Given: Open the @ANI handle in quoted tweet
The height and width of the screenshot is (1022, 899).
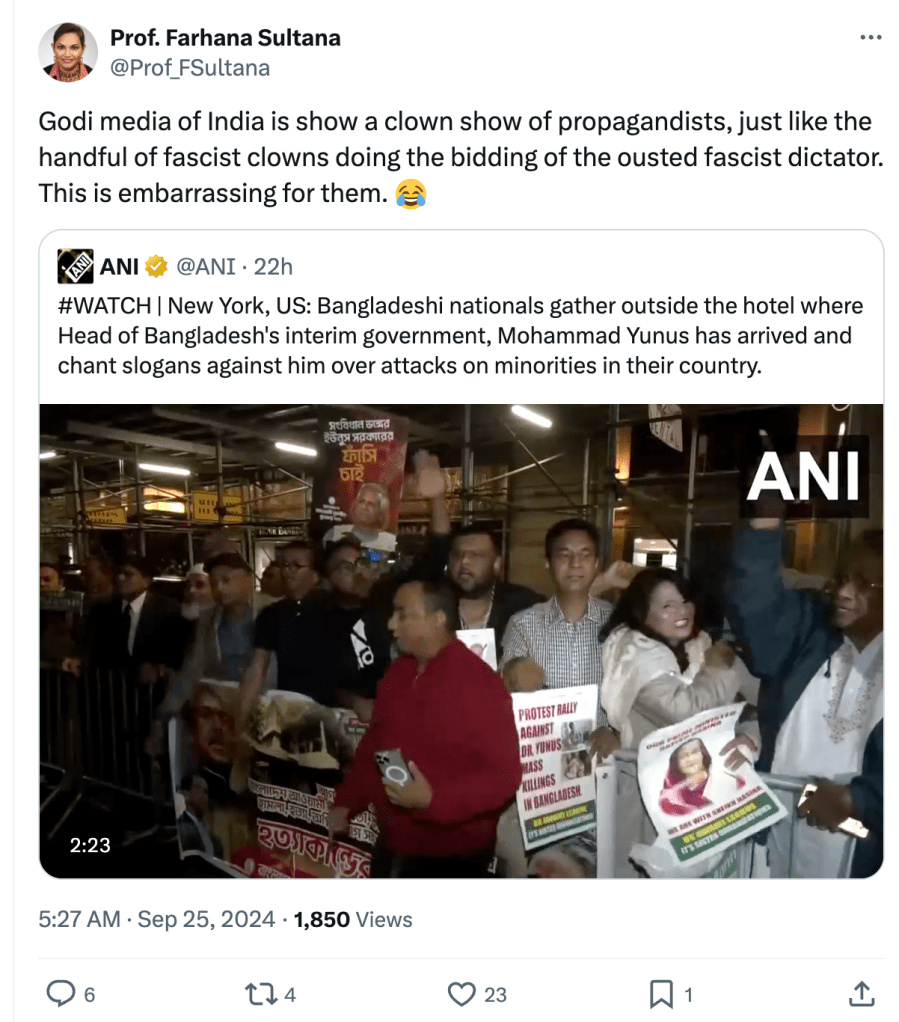Looking at the screenshot, I should tap(205, 267).
